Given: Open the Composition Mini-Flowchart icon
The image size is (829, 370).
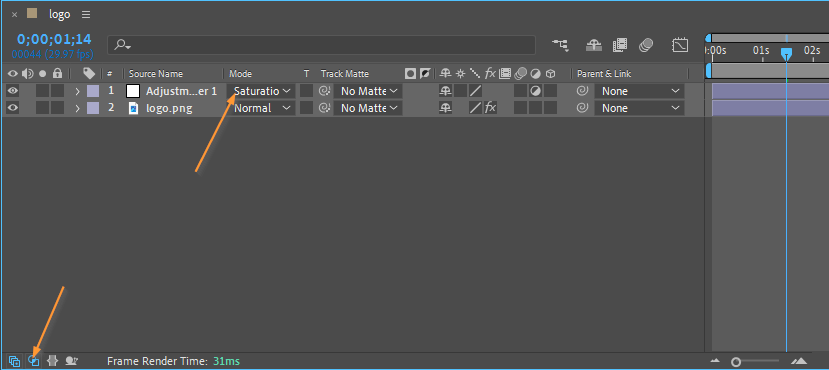Looking at the screenshot, I should pos(560,45).
